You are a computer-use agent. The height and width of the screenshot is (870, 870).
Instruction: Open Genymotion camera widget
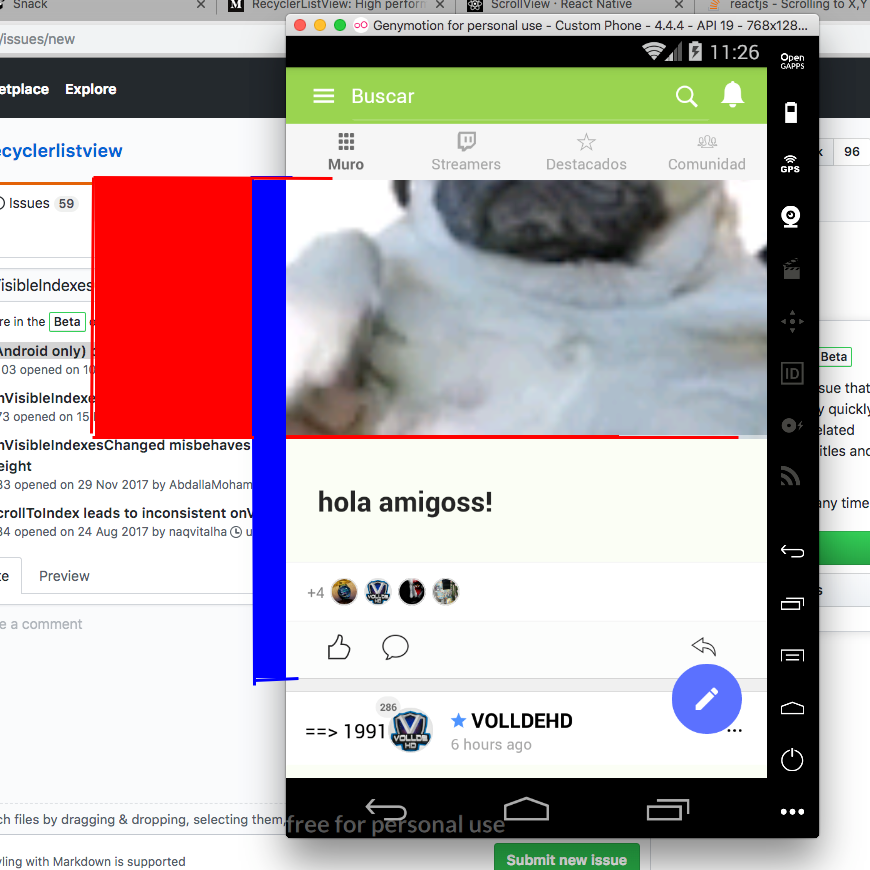(791, 216)
